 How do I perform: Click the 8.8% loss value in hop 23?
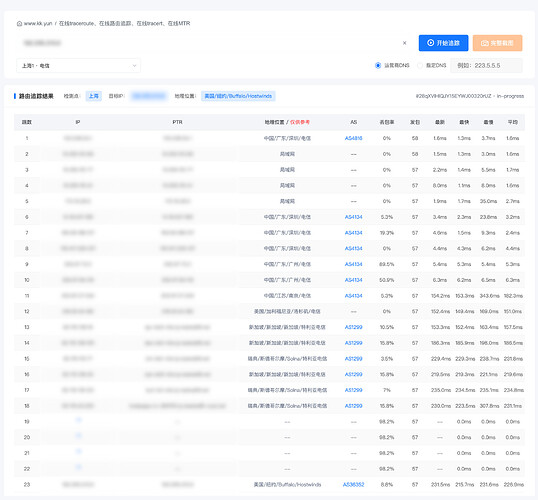pos(387,485)
